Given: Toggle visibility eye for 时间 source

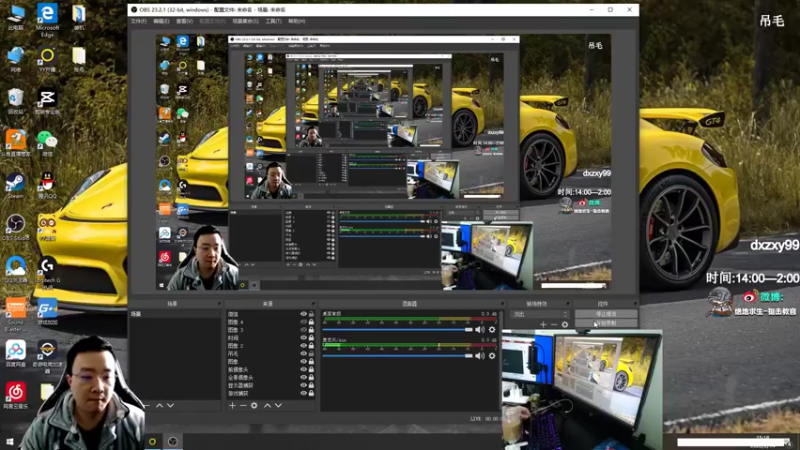Looking at the screenshot, I should point(304,338).
